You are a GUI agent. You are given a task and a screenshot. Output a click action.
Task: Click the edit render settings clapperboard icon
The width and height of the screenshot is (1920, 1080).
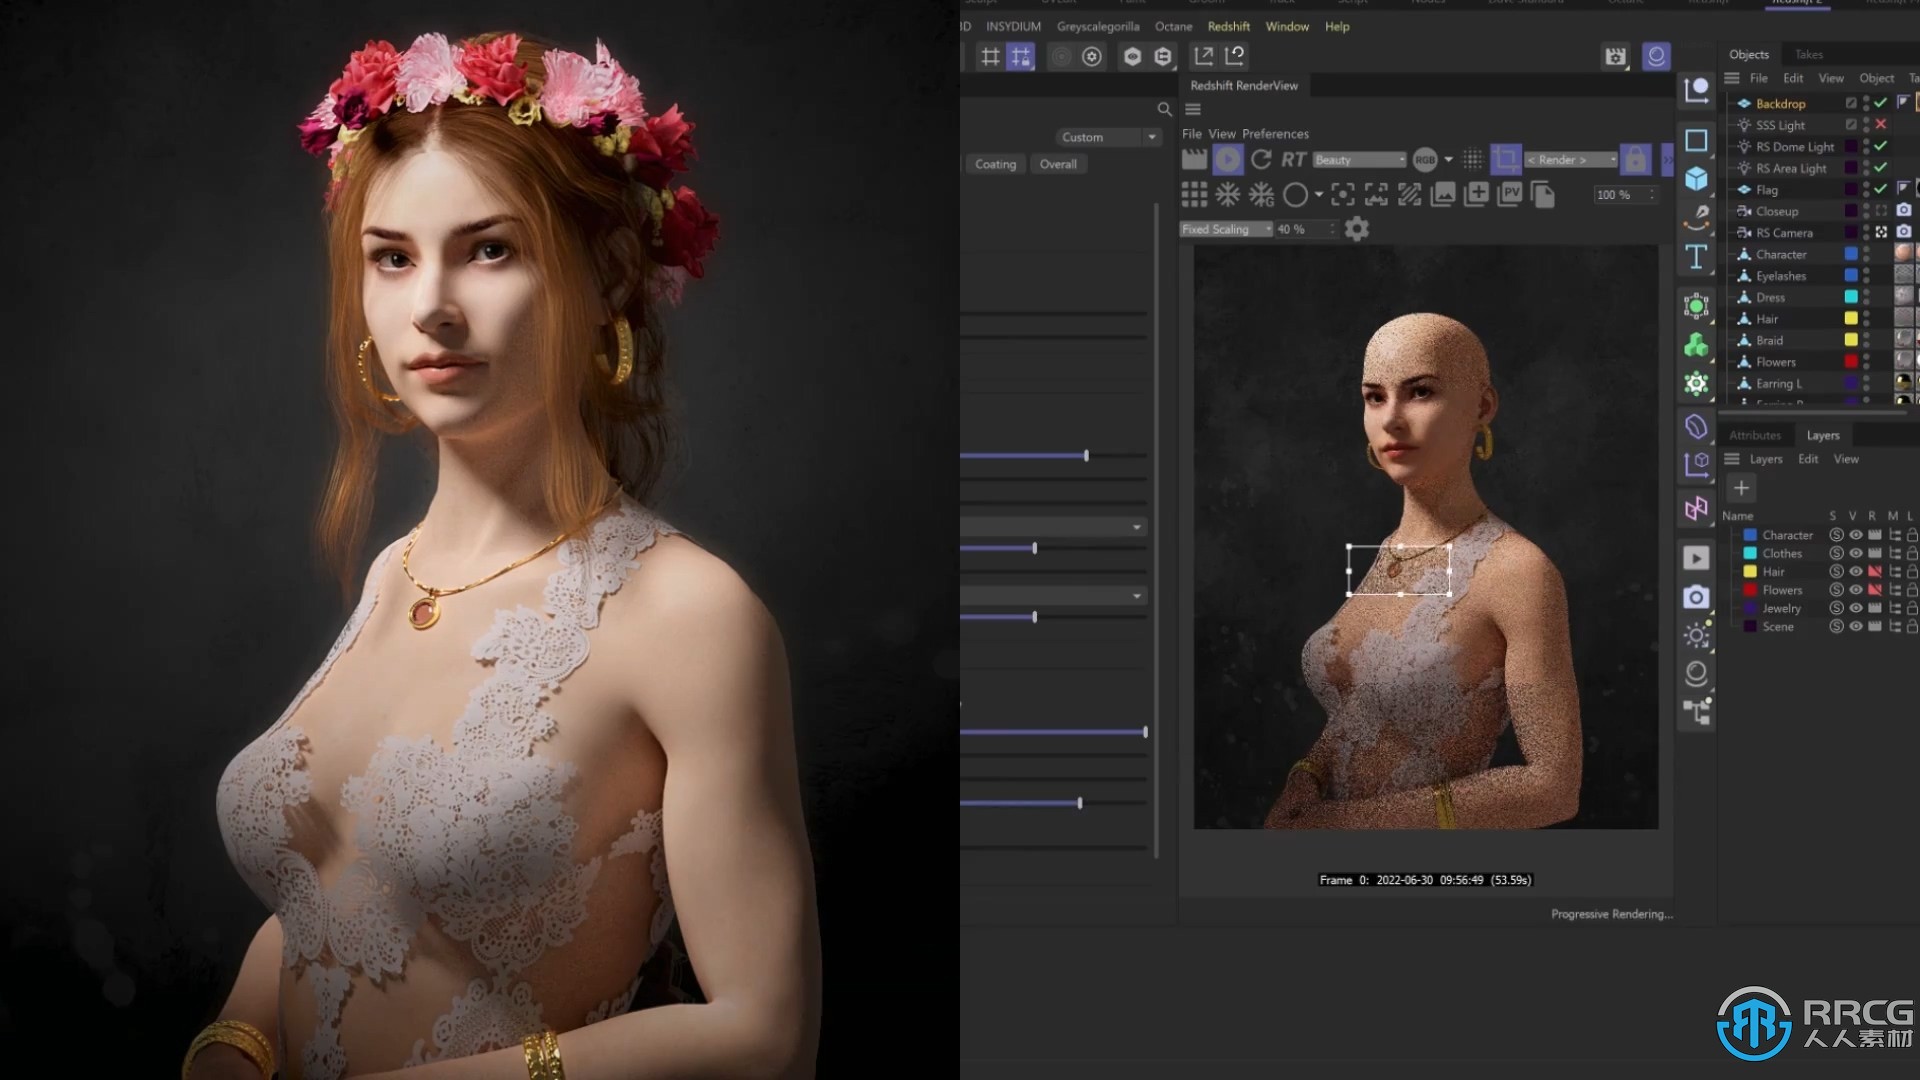[x=1615, y=56]
